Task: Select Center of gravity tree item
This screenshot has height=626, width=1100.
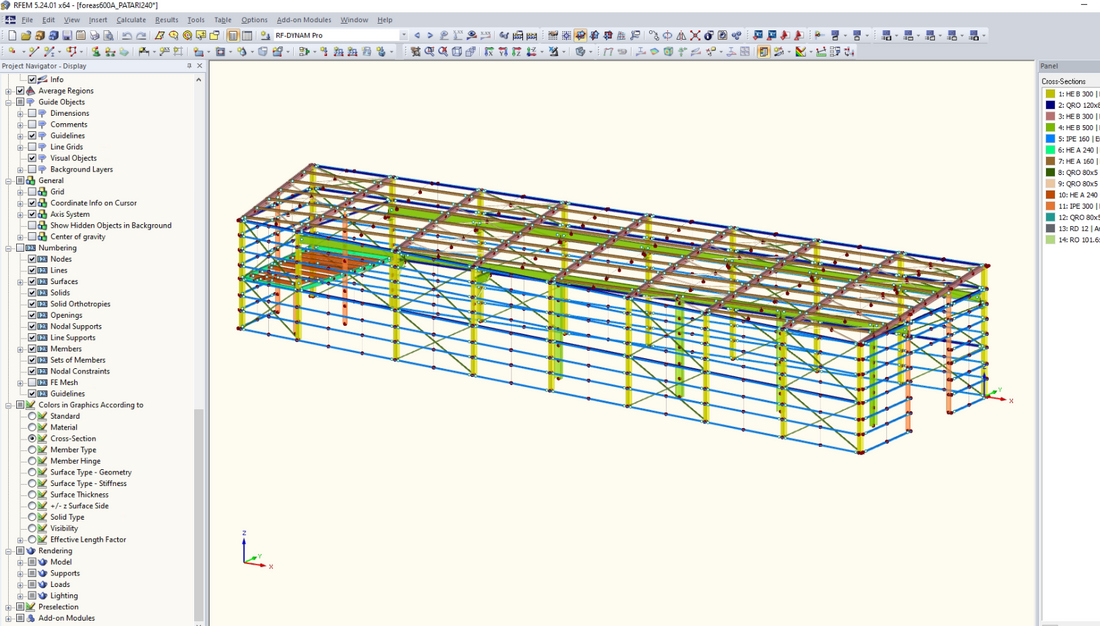Action: click(78, 237)
